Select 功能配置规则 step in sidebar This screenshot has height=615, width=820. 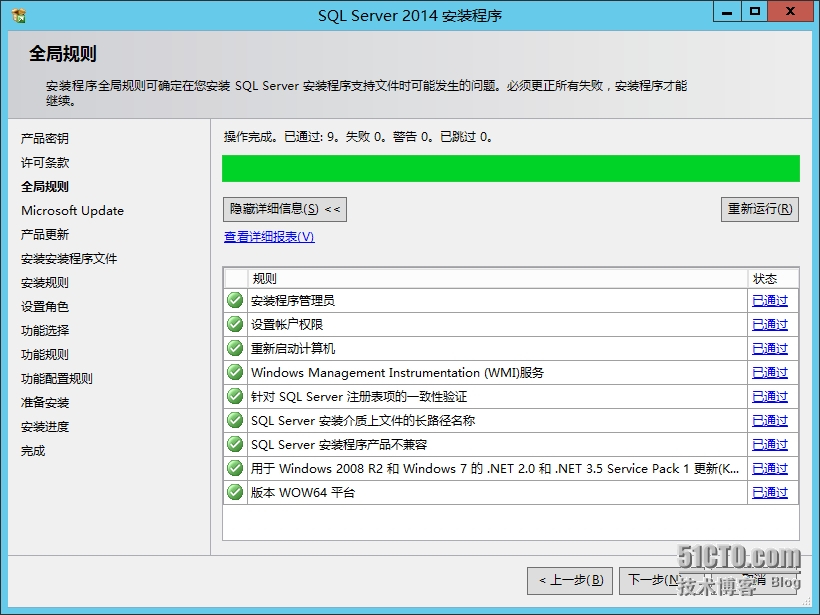(x=57, y=379)
